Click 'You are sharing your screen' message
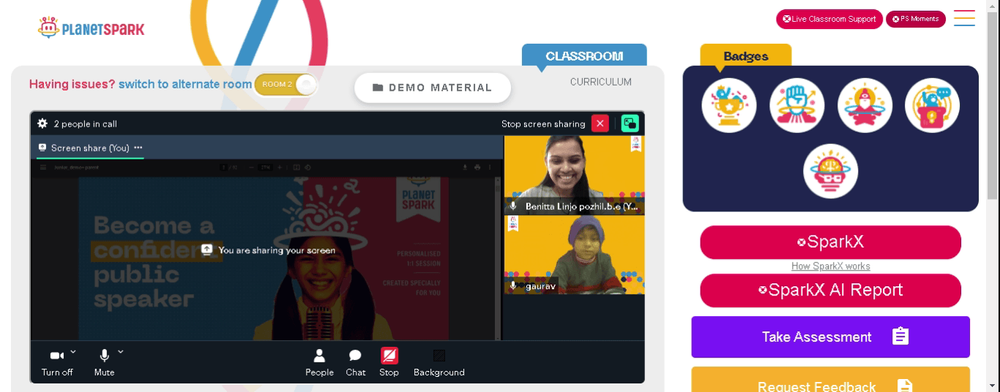This screenshot has width=1000, height=392. 268,250
